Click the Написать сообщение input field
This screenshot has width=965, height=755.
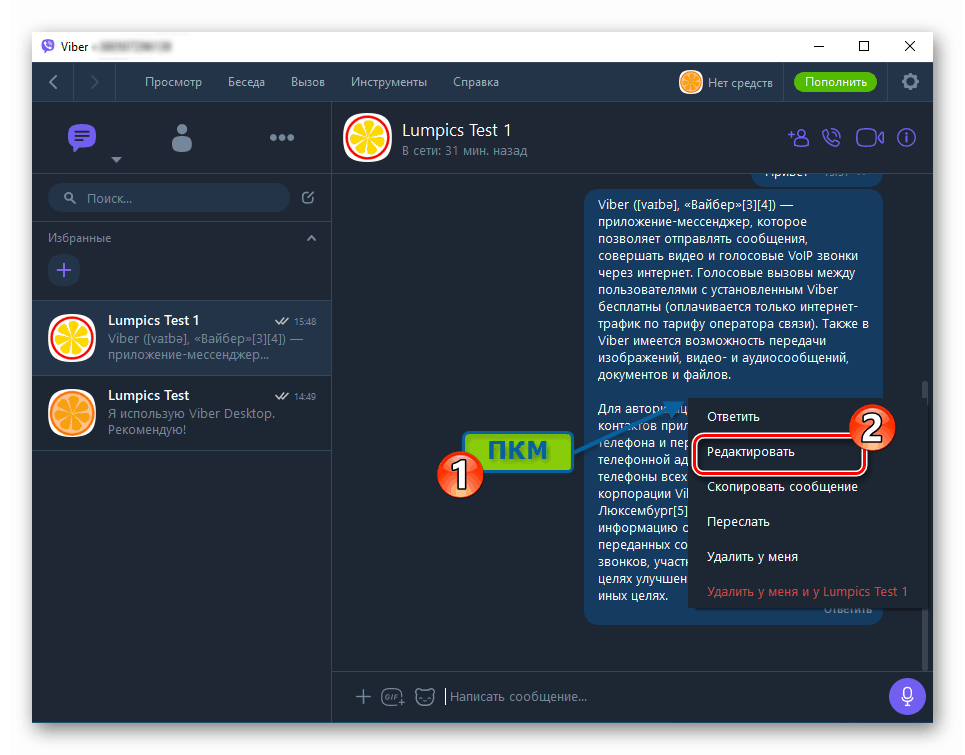[x=663, y=697]
